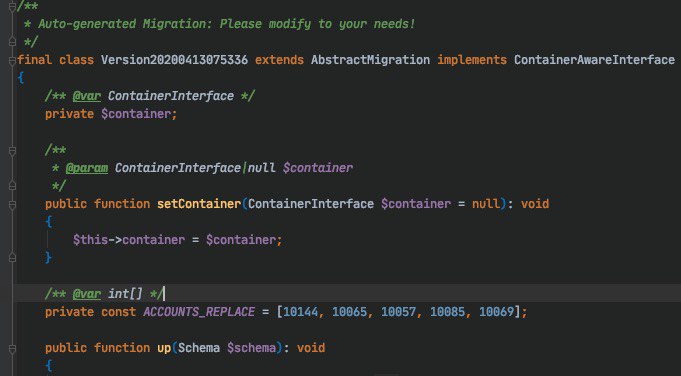Click the @var tag before ContainerInterface
This screenshot has height=376, width=681.
click(x=86, y=96)
